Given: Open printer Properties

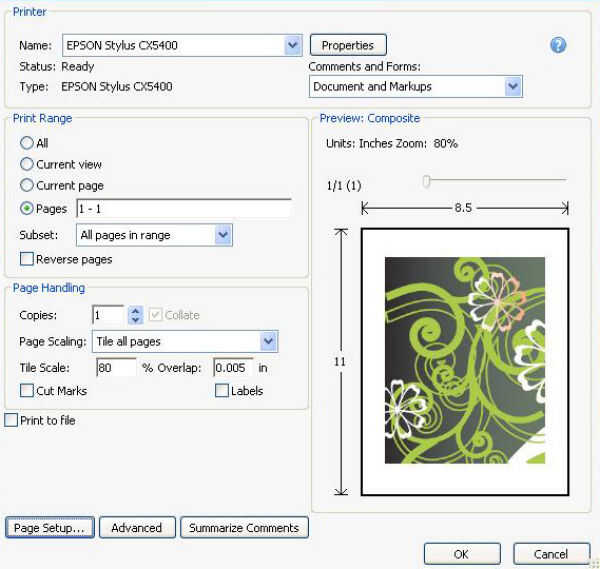Looking at the screenshot, I should (348, 45).
